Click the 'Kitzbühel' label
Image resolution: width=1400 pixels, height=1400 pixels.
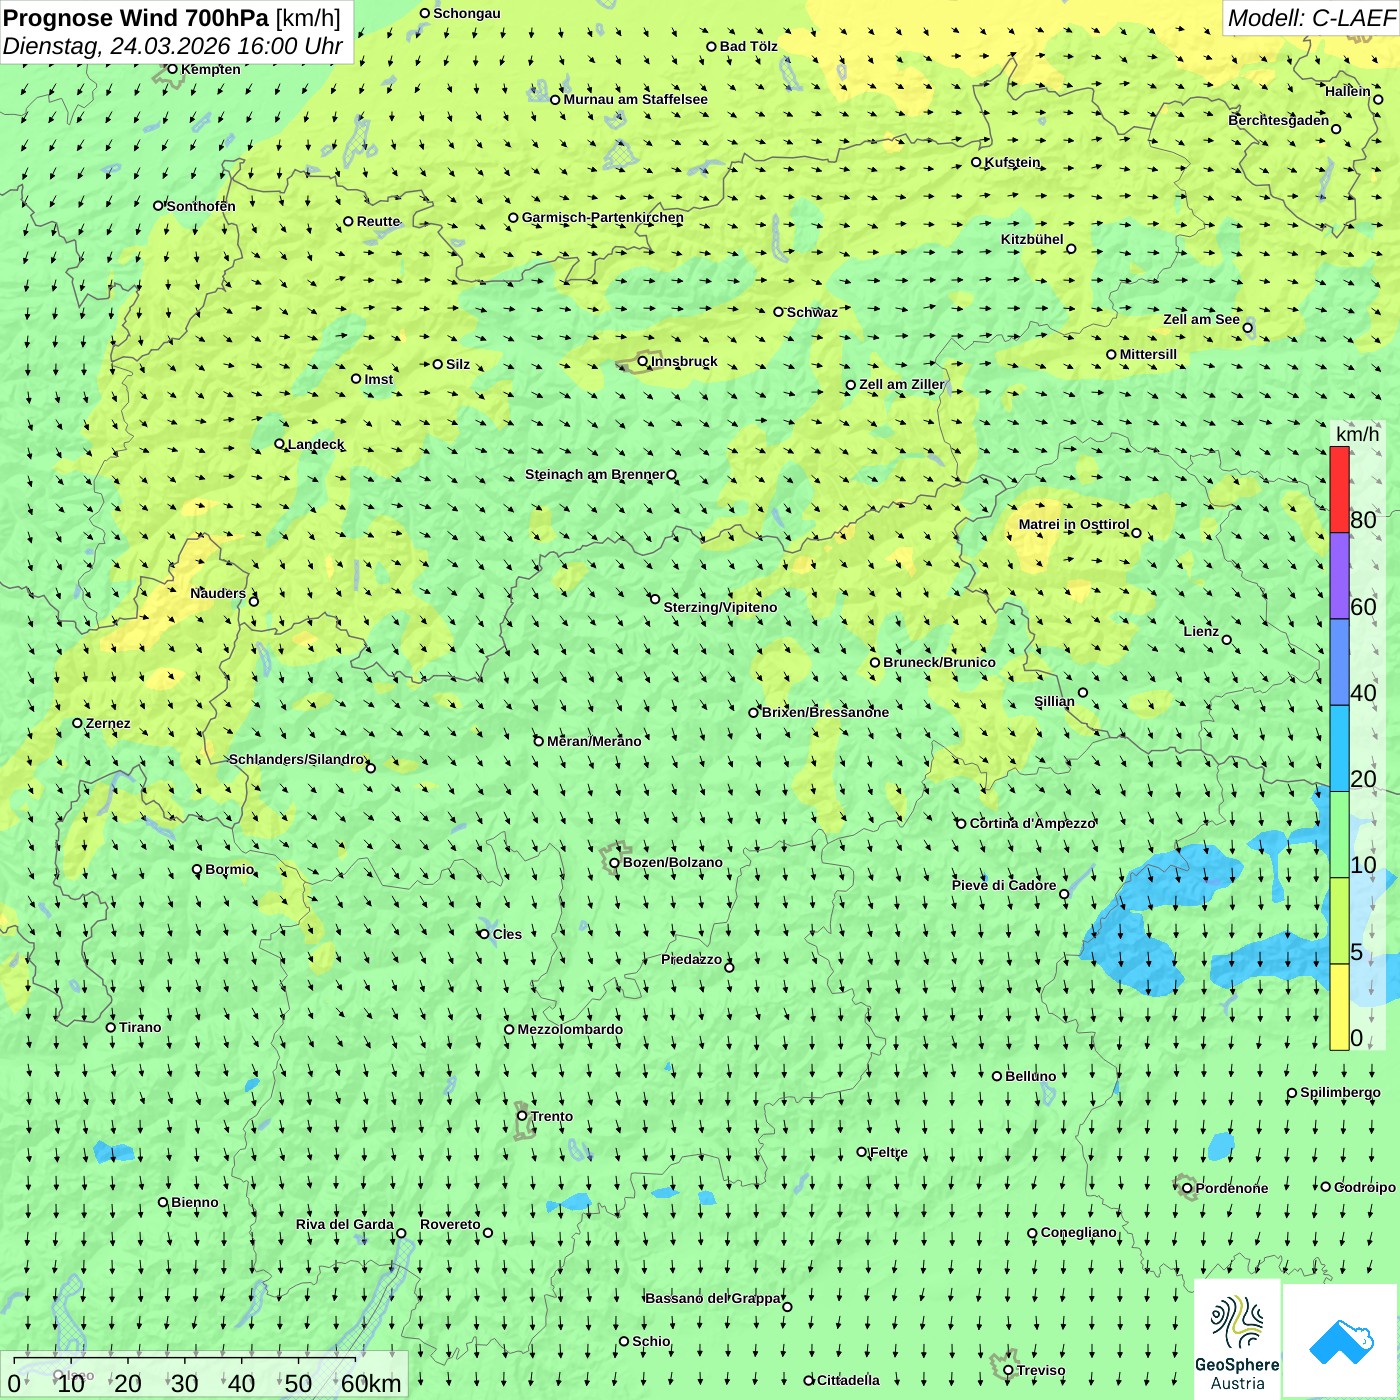[1032, 240]
